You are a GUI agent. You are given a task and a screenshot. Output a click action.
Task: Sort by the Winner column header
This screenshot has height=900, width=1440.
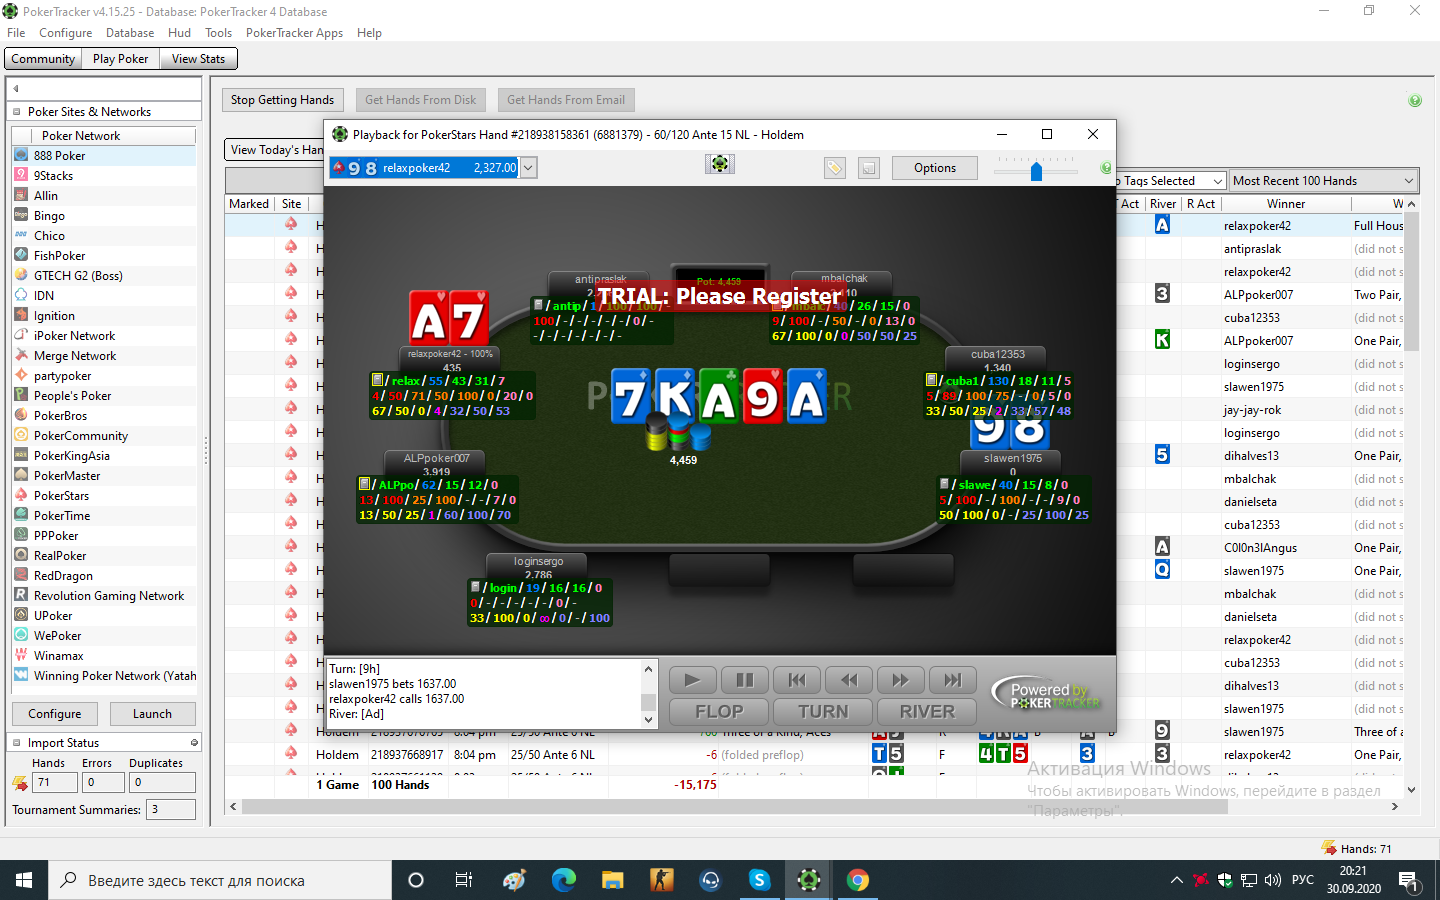click(x=1285, y=204)
